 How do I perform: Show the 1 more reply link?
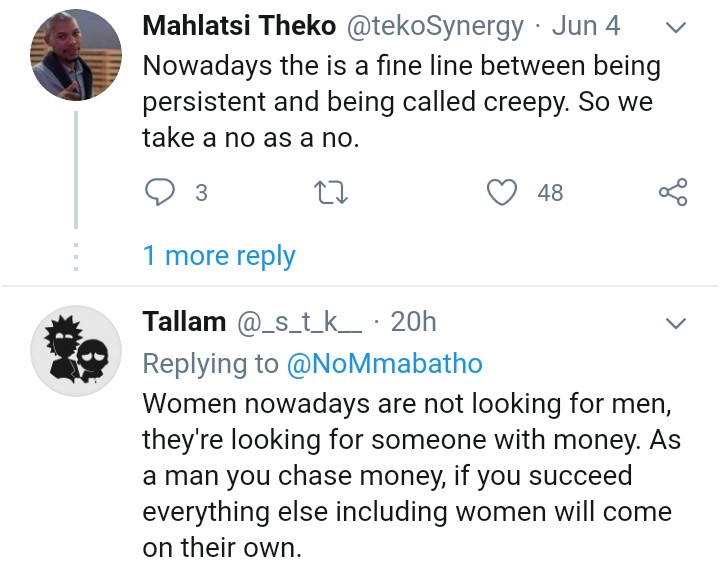point(219,256)
